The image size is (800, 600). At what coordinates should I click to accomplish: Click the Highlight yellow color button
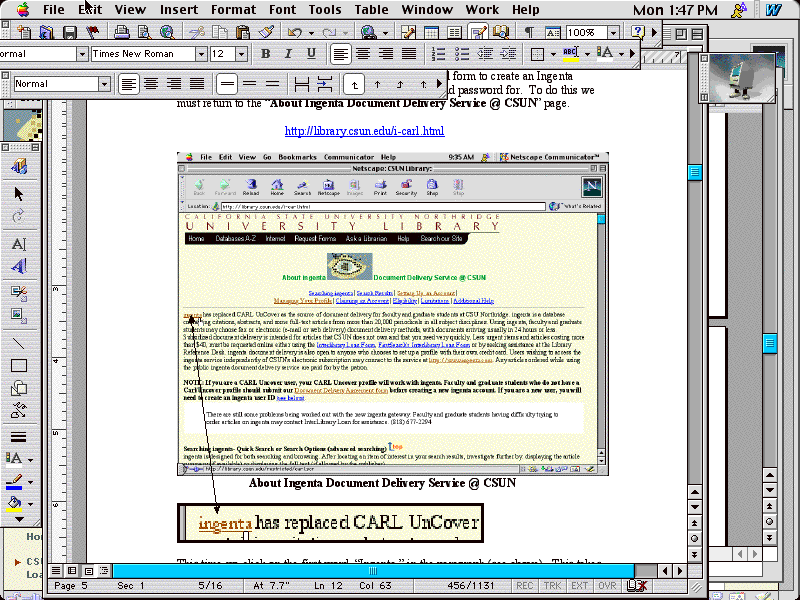[570, 54]
